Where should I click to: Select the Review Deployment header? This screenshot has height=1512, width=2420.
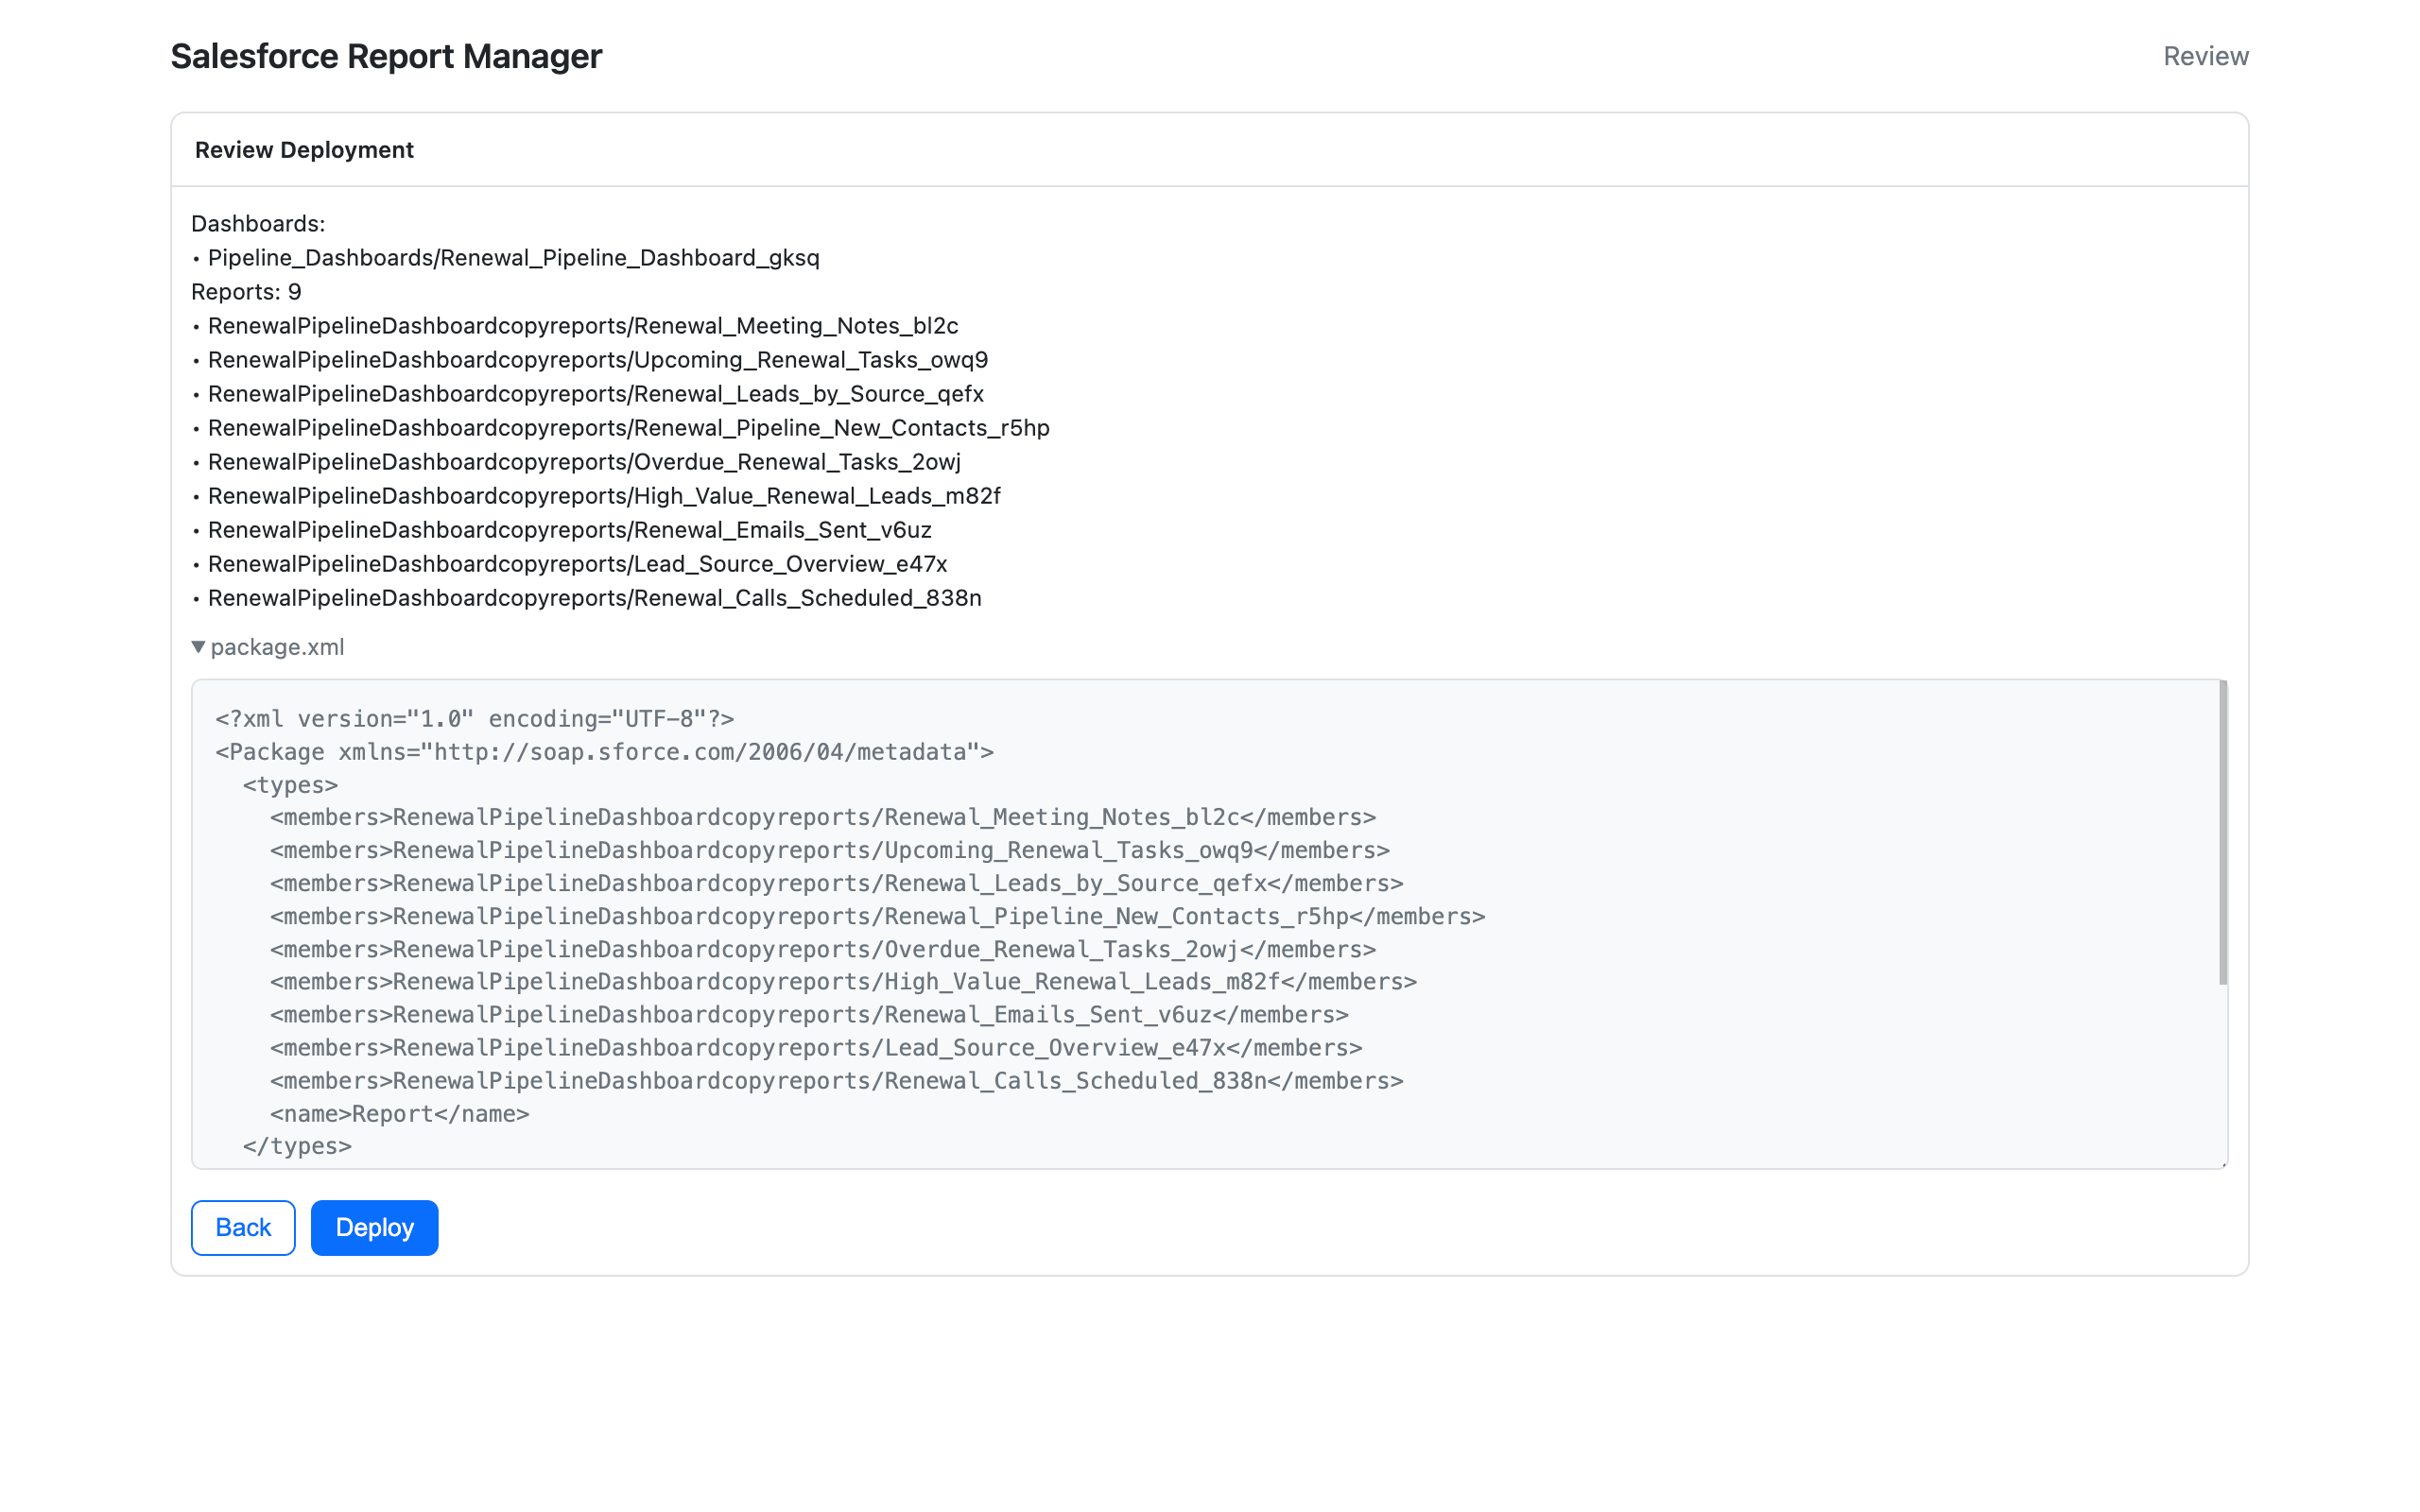click(x=304, y=150)
